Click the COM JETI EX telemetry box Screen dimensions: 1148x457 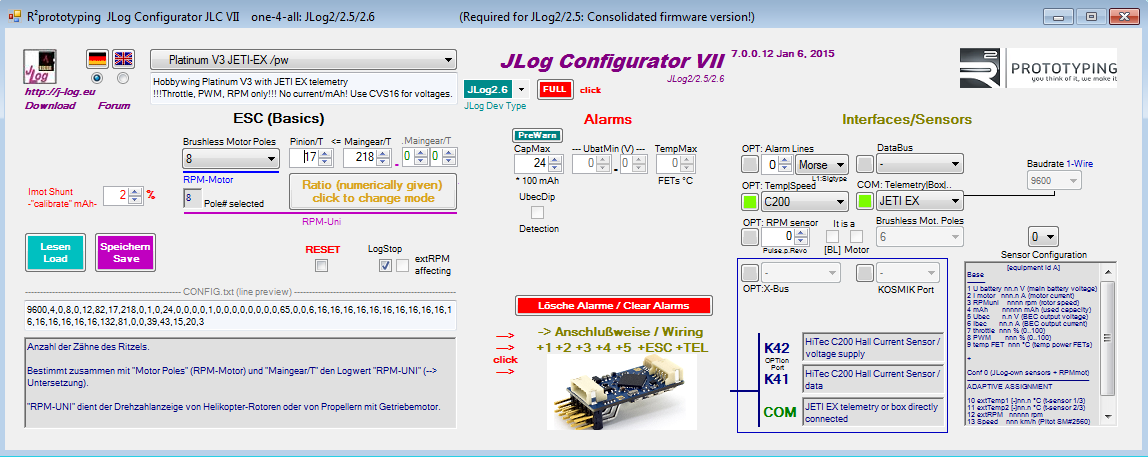pyautogui.click(x=873, y=412)
